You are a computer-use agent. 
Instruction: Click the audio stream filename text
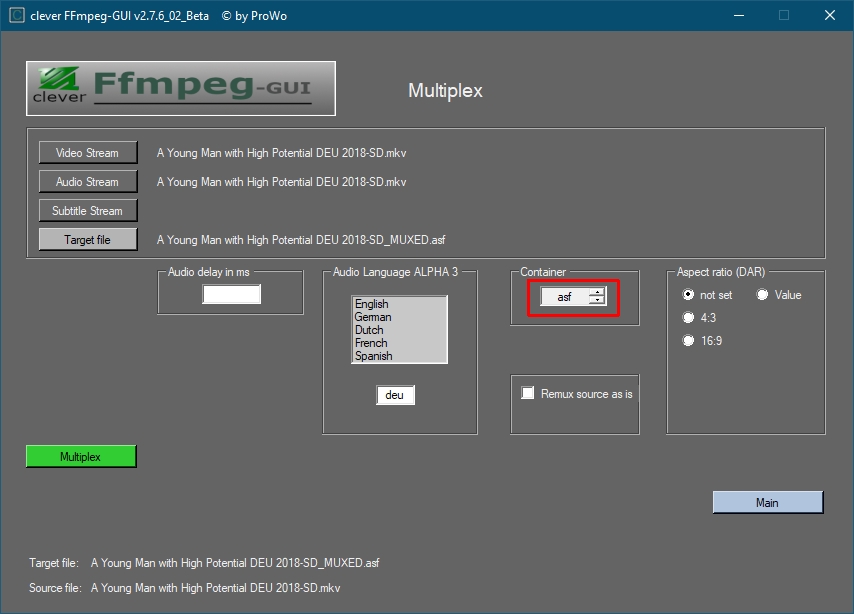282,182
